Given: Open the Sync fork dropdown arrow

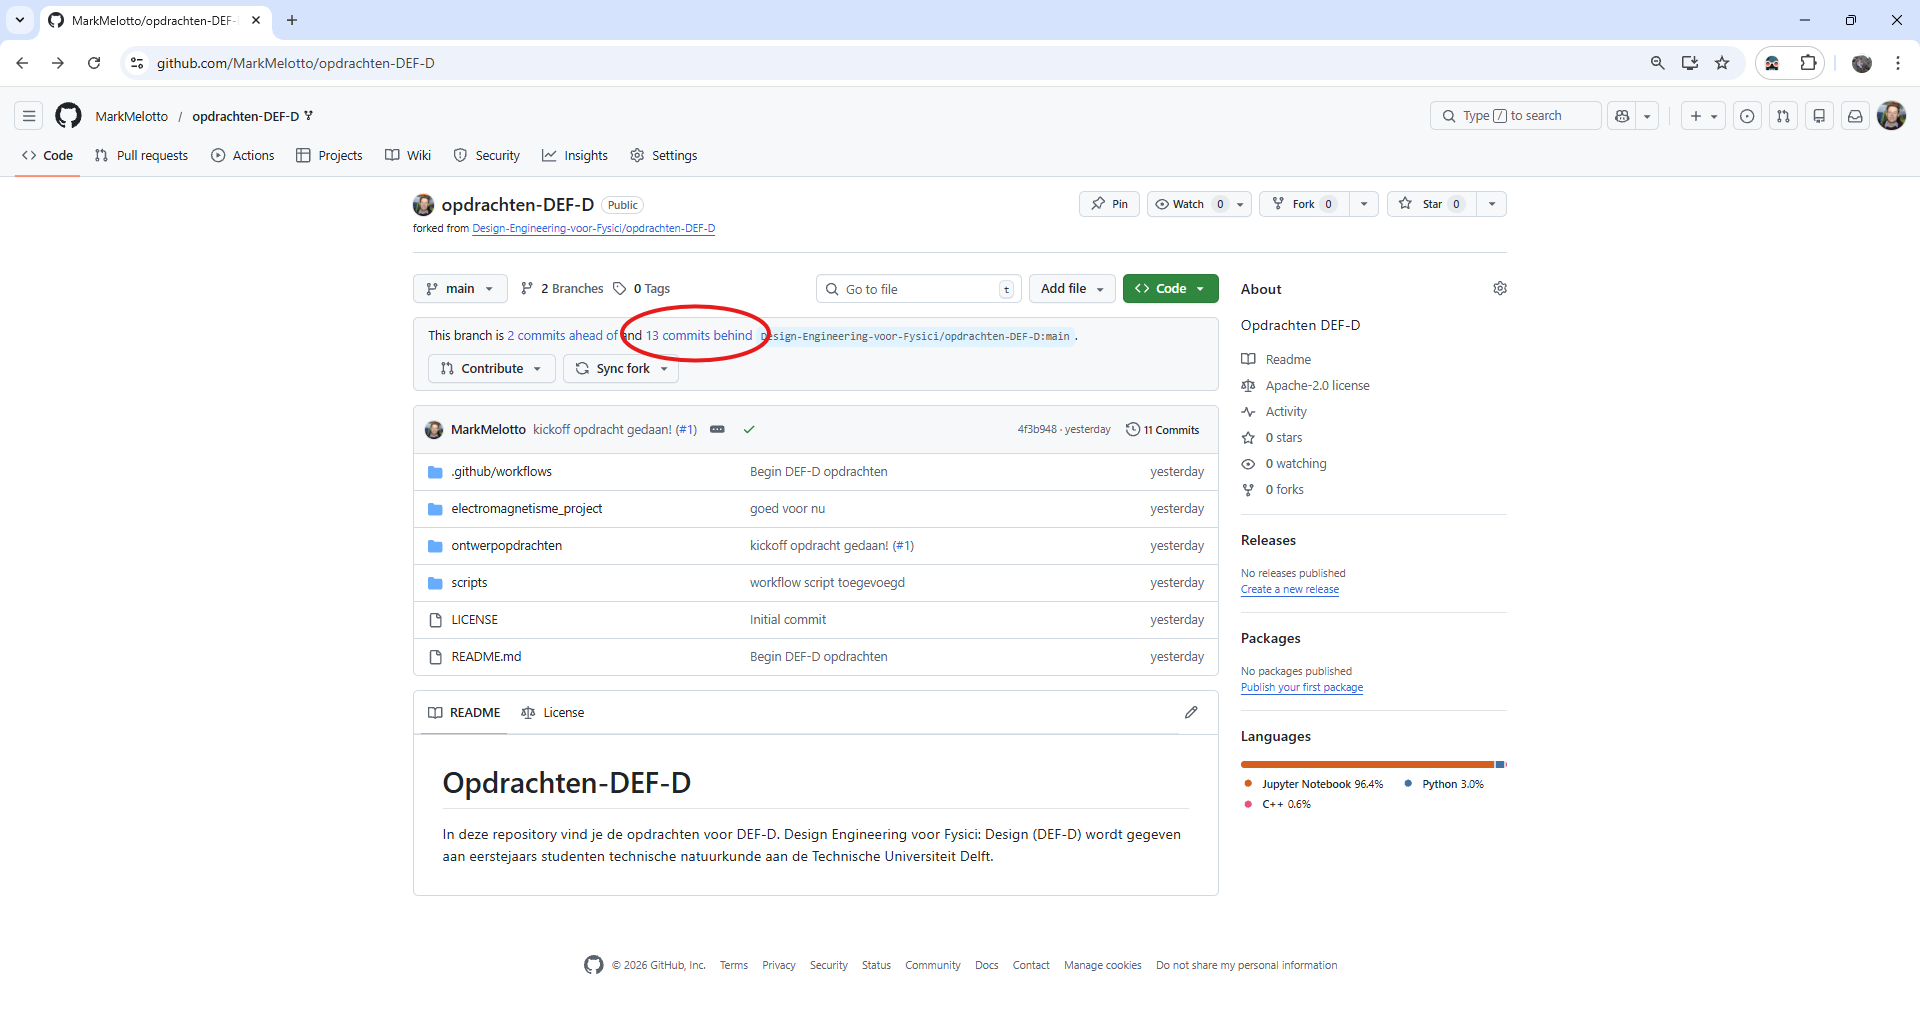Looking at the screenshot, I should [x=666, y=368].
